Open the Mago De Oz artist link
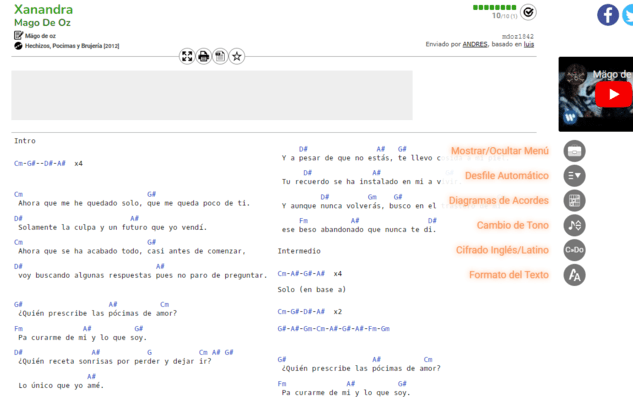 coord(42,23)
